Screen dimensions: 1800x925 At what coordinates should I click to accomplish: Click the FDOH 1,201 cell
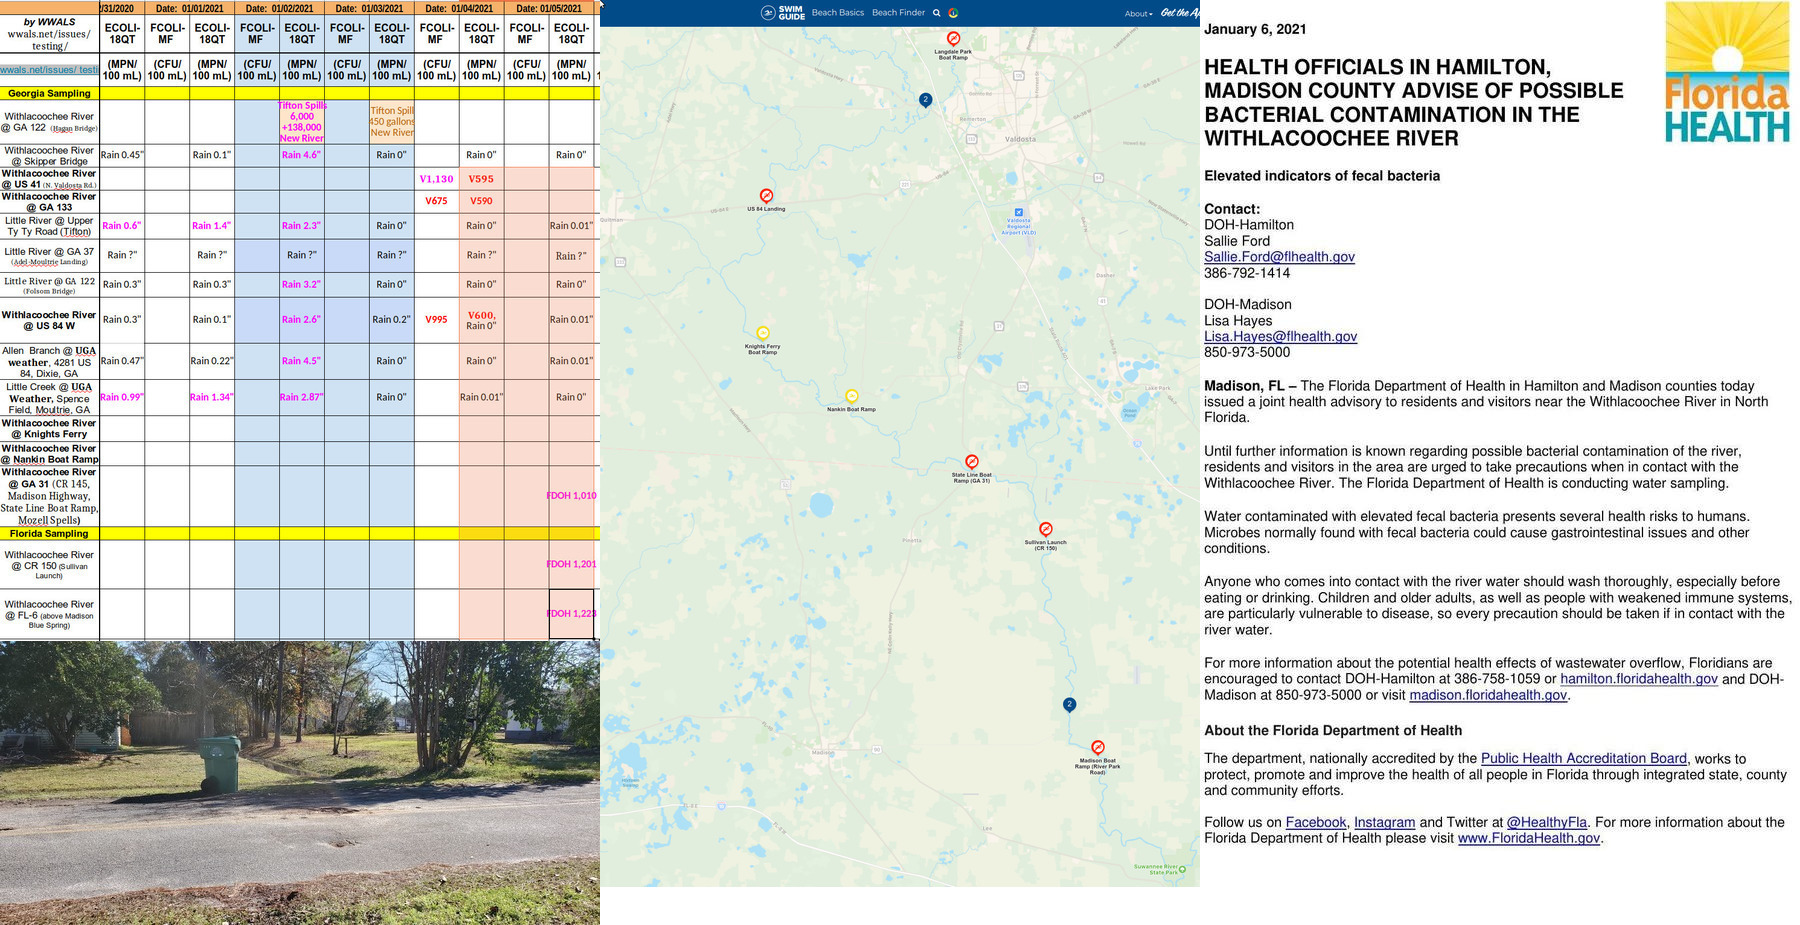(x=571, y=564)
